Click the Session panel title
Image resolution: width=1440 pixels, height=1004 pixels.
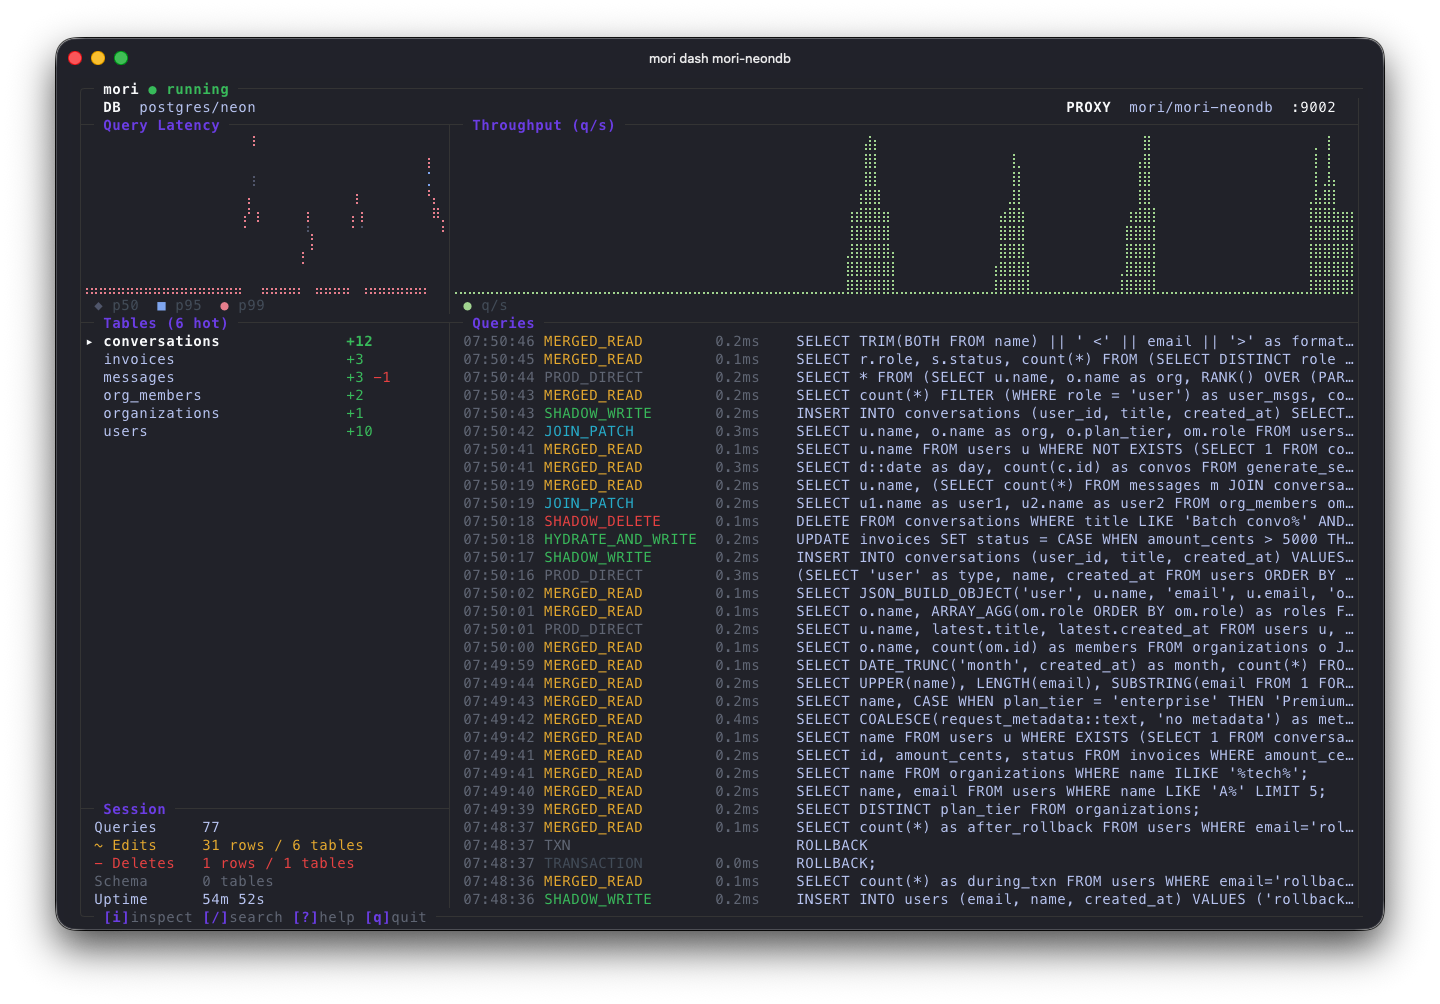134,810
